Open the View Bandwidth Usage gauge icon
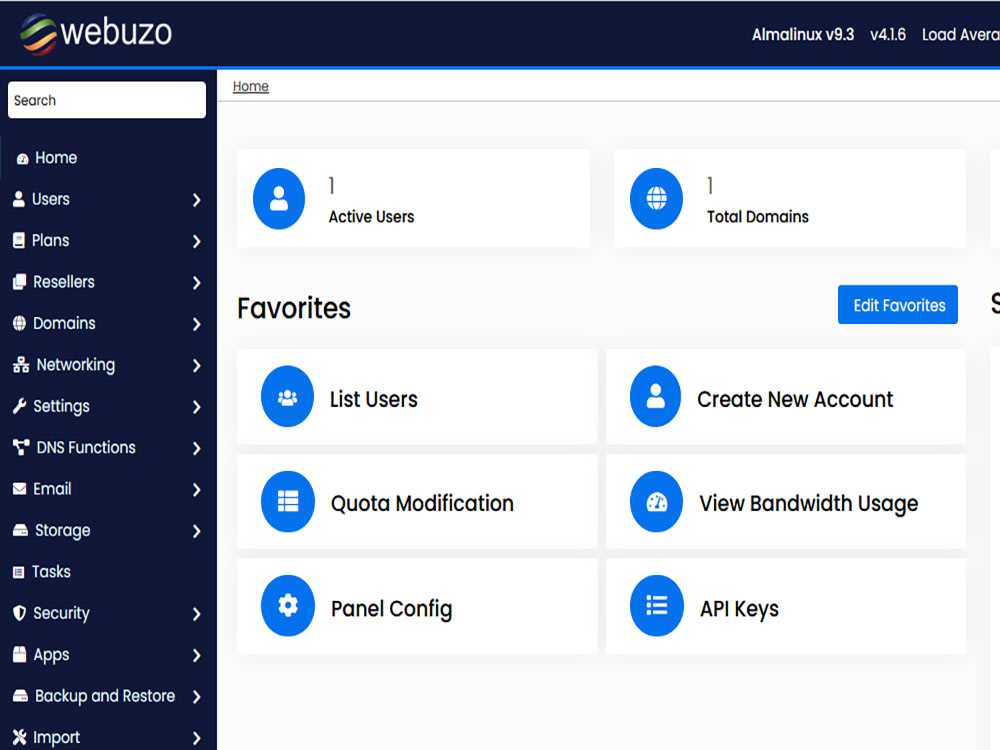Image resolution: width=1000 pixels, height=750 pixels. [x=655, y=502]
